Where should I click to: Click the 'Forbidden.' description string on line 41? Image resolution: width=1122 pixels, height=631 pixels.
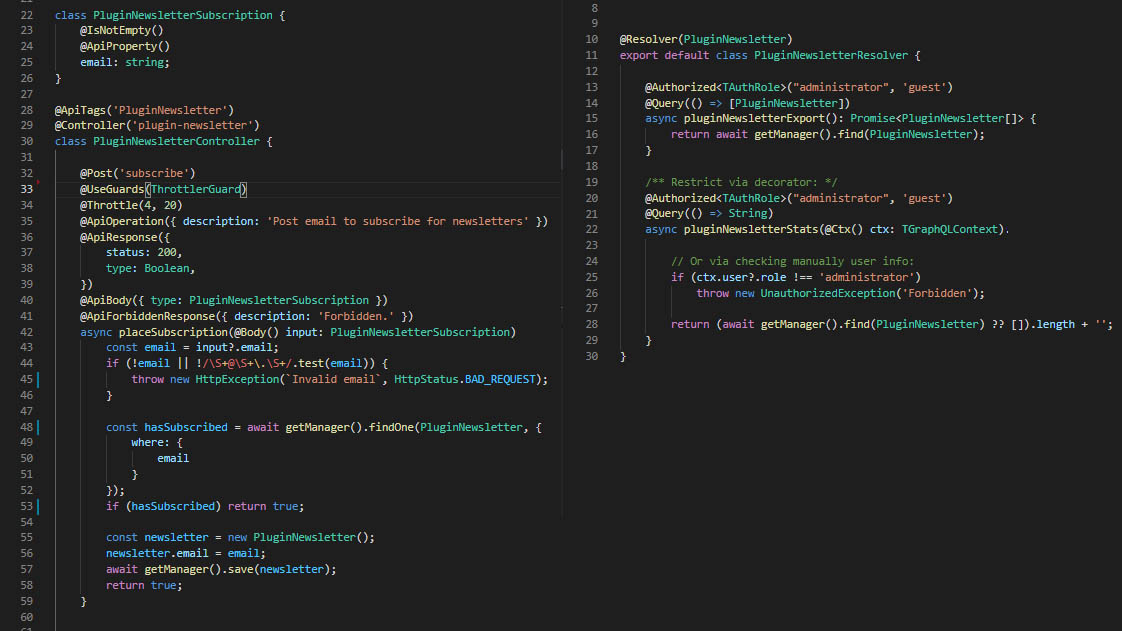tap(356, 316)
